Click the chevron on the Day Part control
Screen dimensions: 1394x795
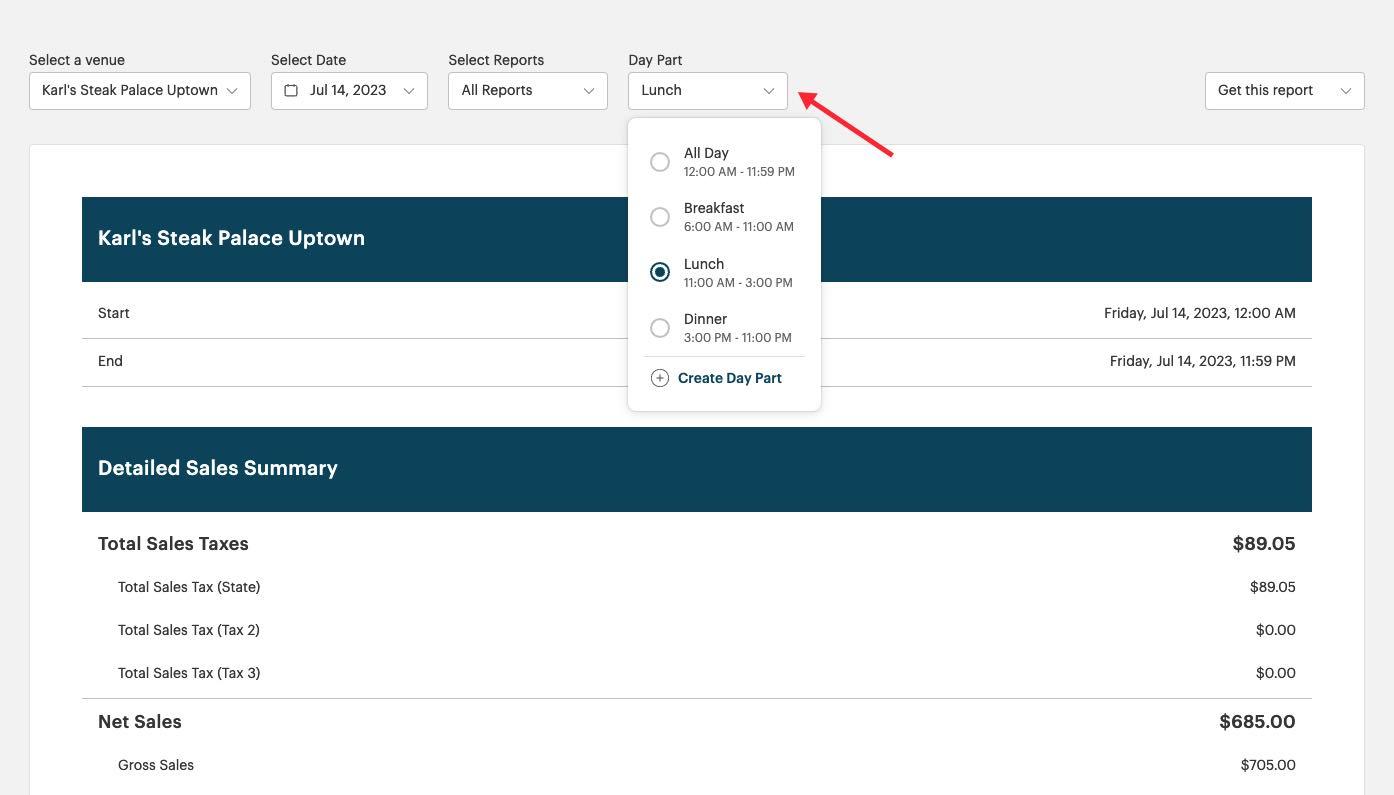click(x=769, y=90)
